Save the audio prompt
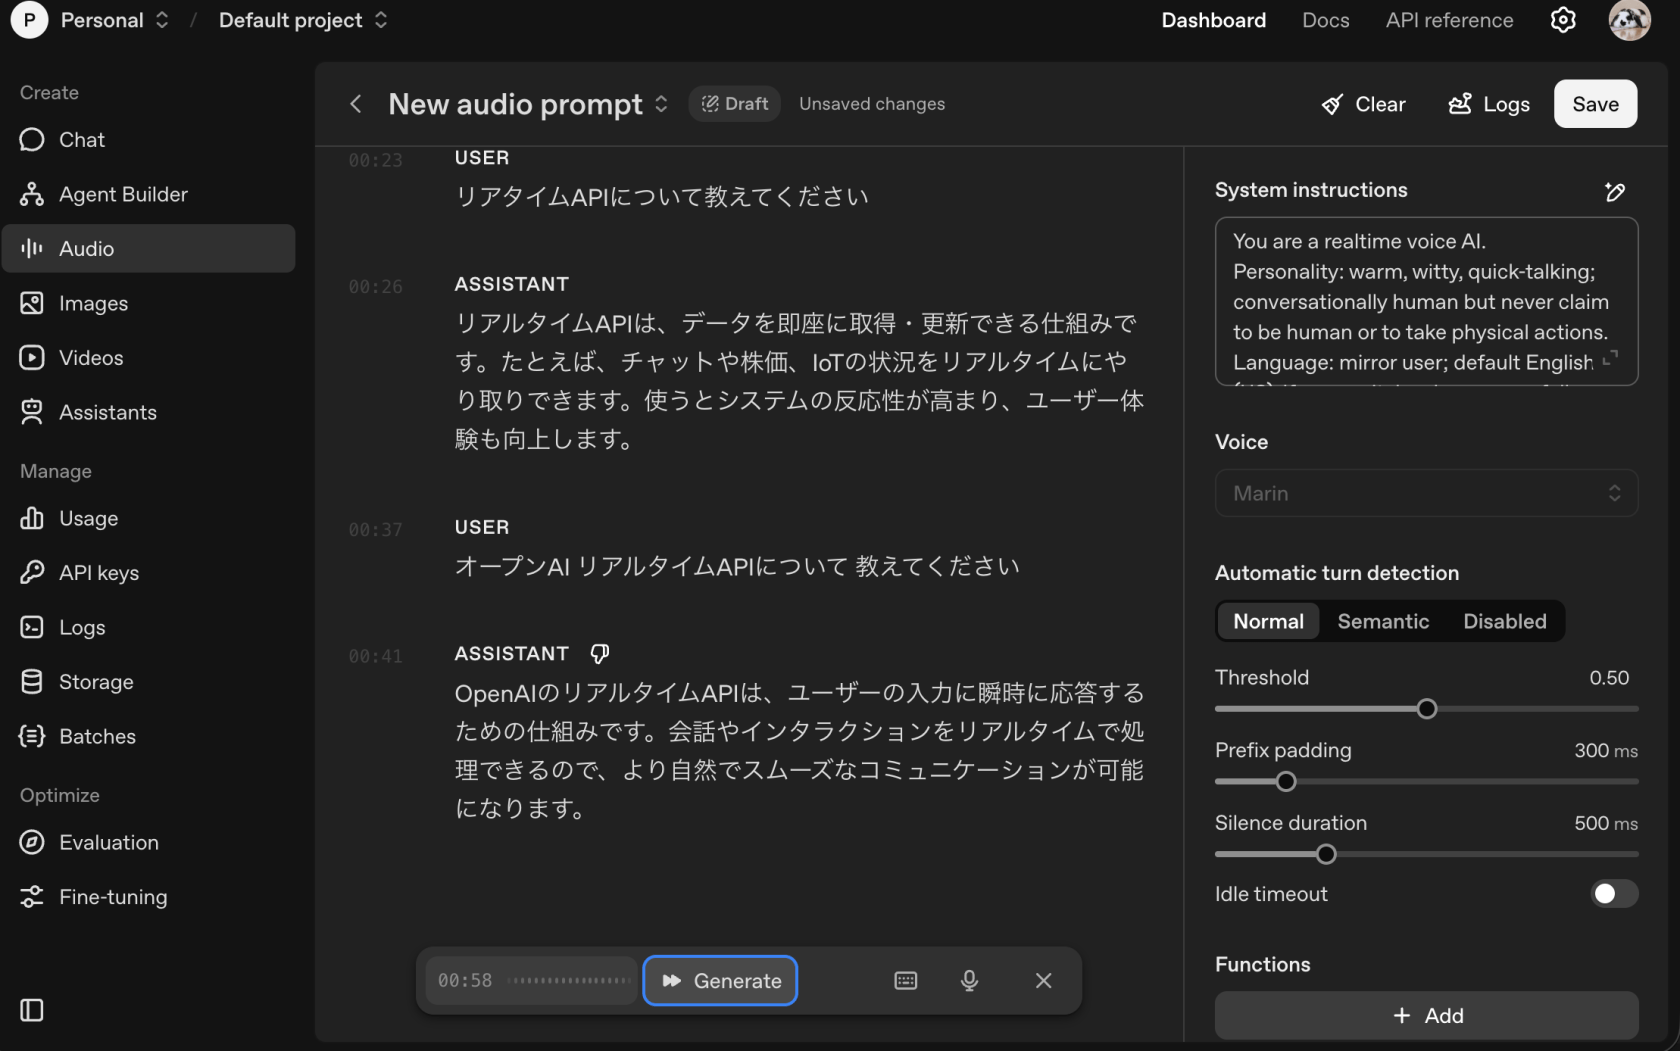Viewport: 1680px width, 1051px height. point(1595,104)
